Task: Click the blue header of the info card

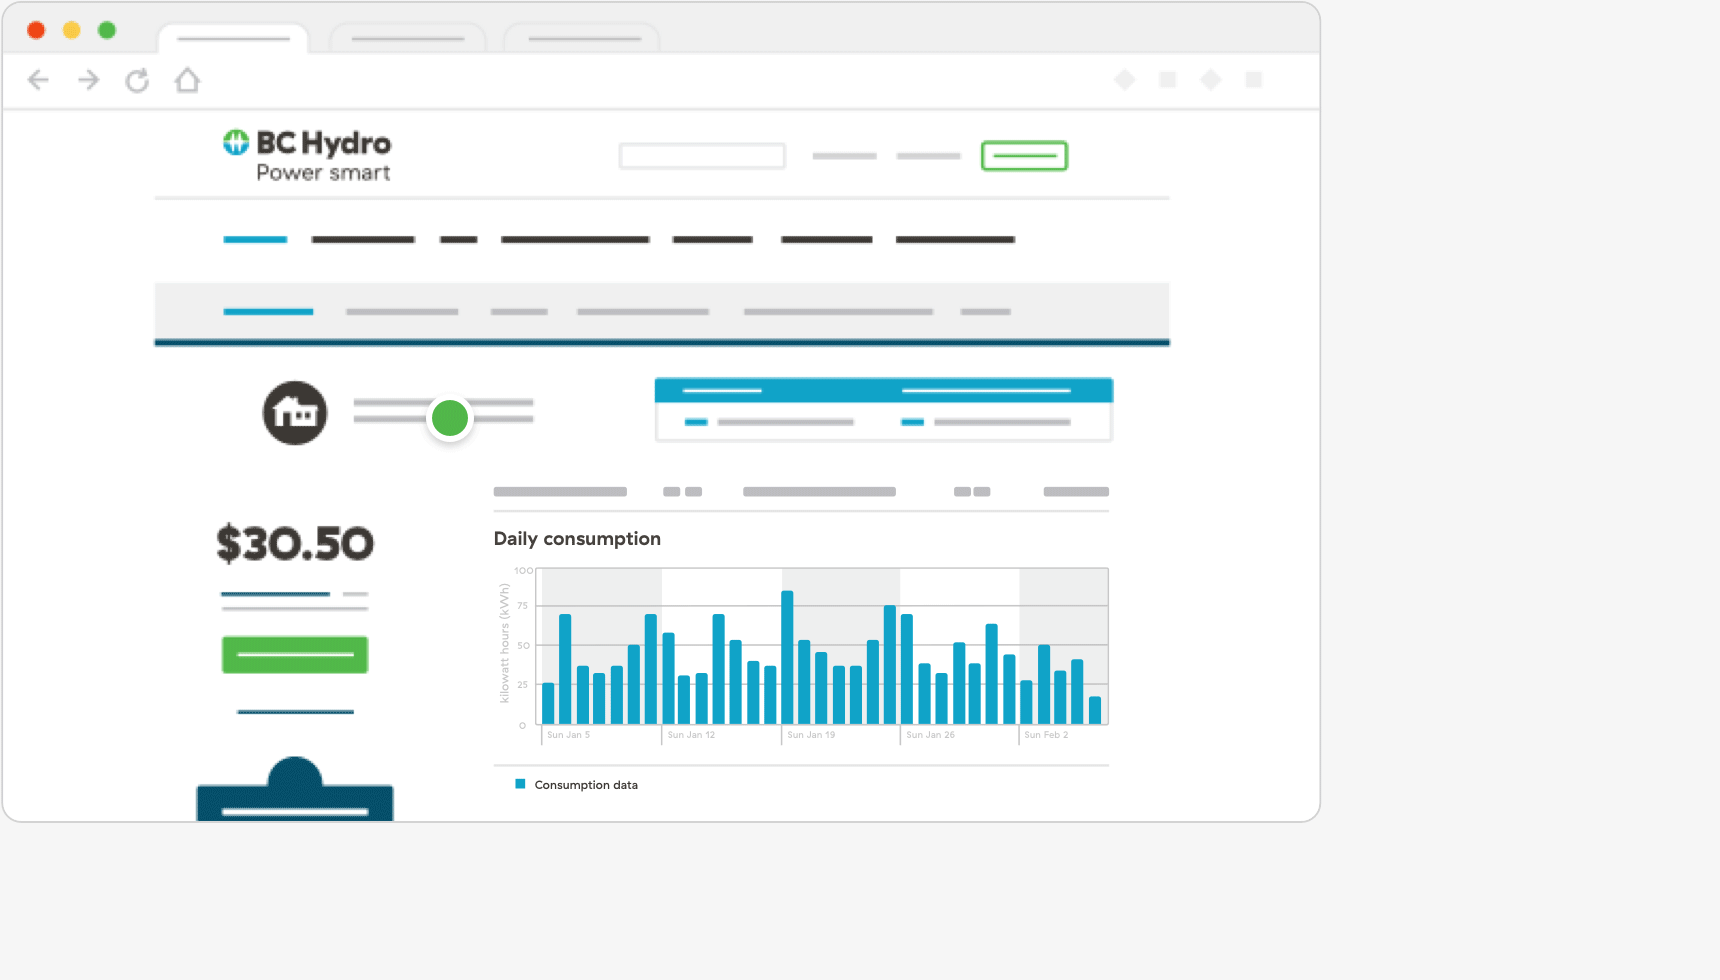Action: [884, 390]
